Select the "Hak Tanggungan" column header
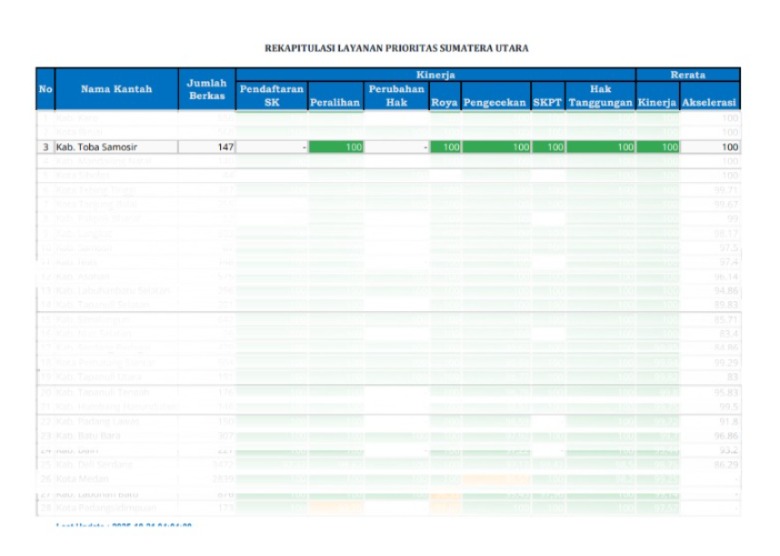This screenshot has width=780, height=556. click(x=600, y=96)
